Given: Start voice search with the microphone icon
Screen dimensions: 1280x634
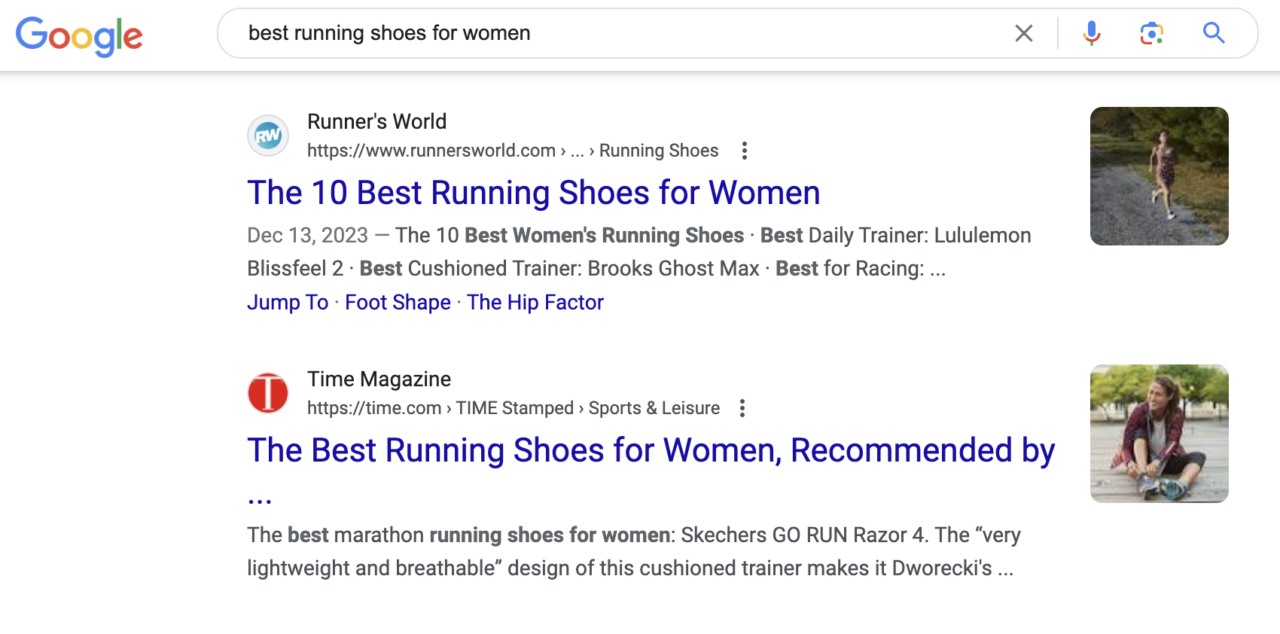Looking at the screenshot, I should (x=1092, y=34).
